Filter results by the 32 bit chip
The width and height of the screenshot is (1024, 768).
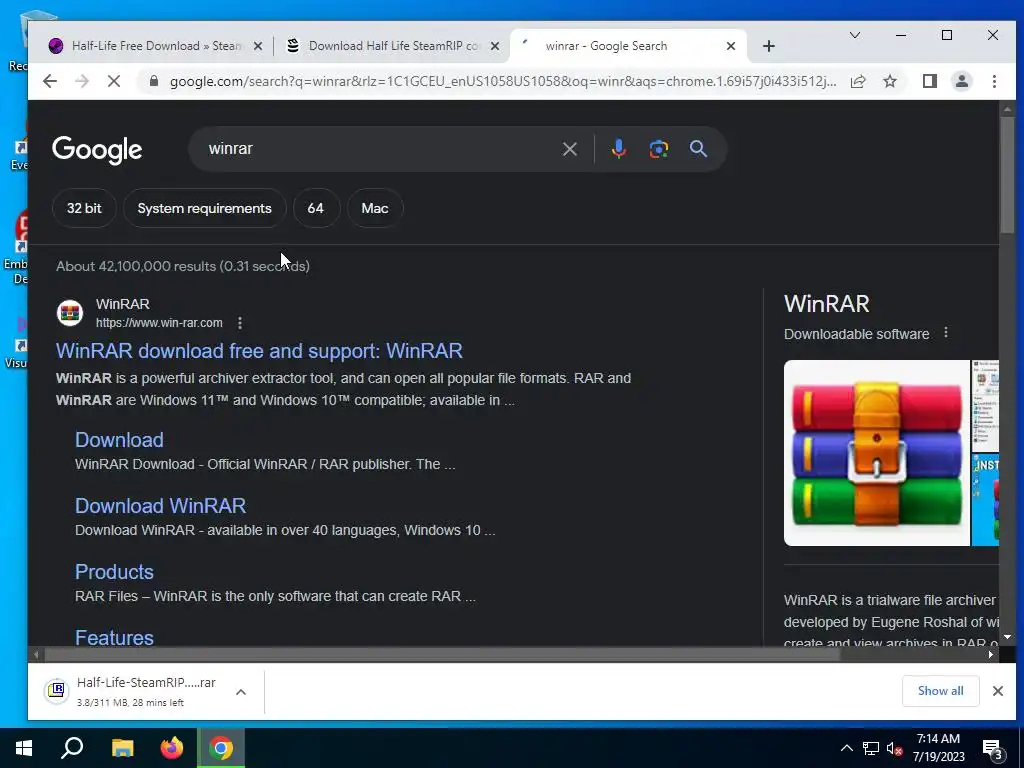[84, 208]
